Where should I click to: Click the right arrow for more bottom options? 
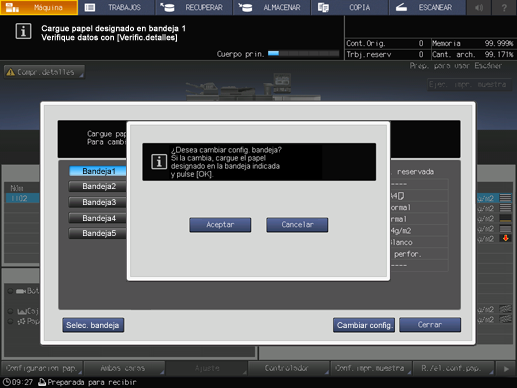pyautogui.click(x=506, y=369)
